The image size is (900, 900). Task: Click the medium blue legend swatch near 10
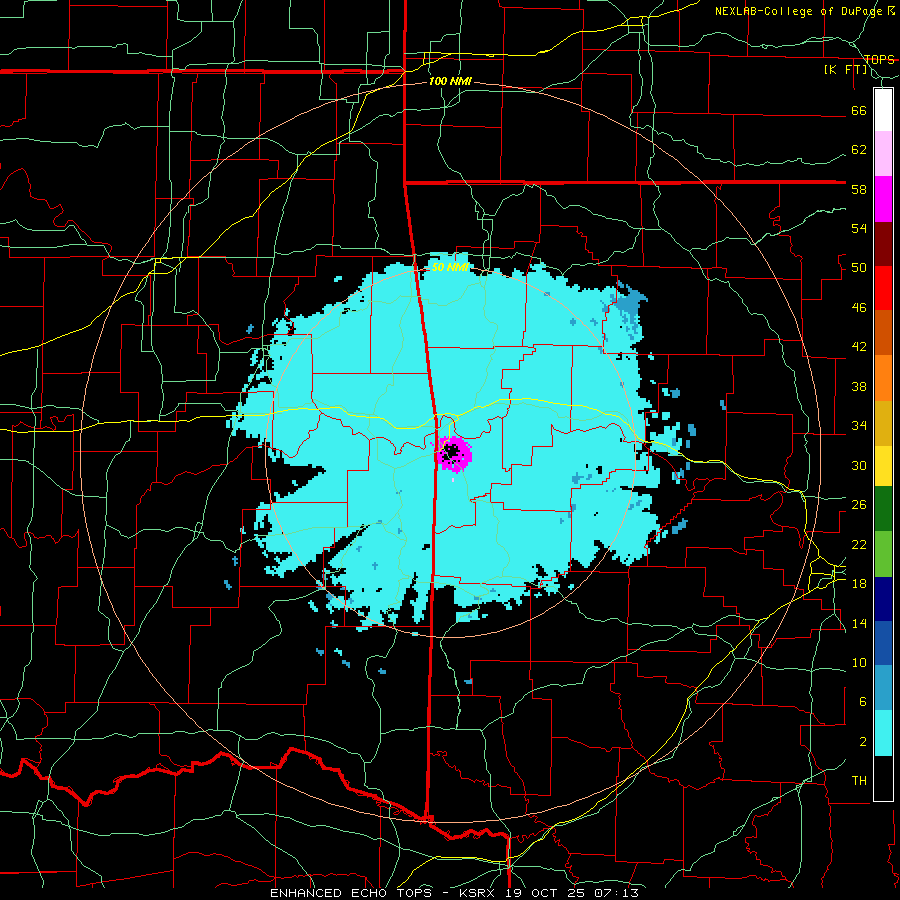pyautogui.click(x=883, y=644)
